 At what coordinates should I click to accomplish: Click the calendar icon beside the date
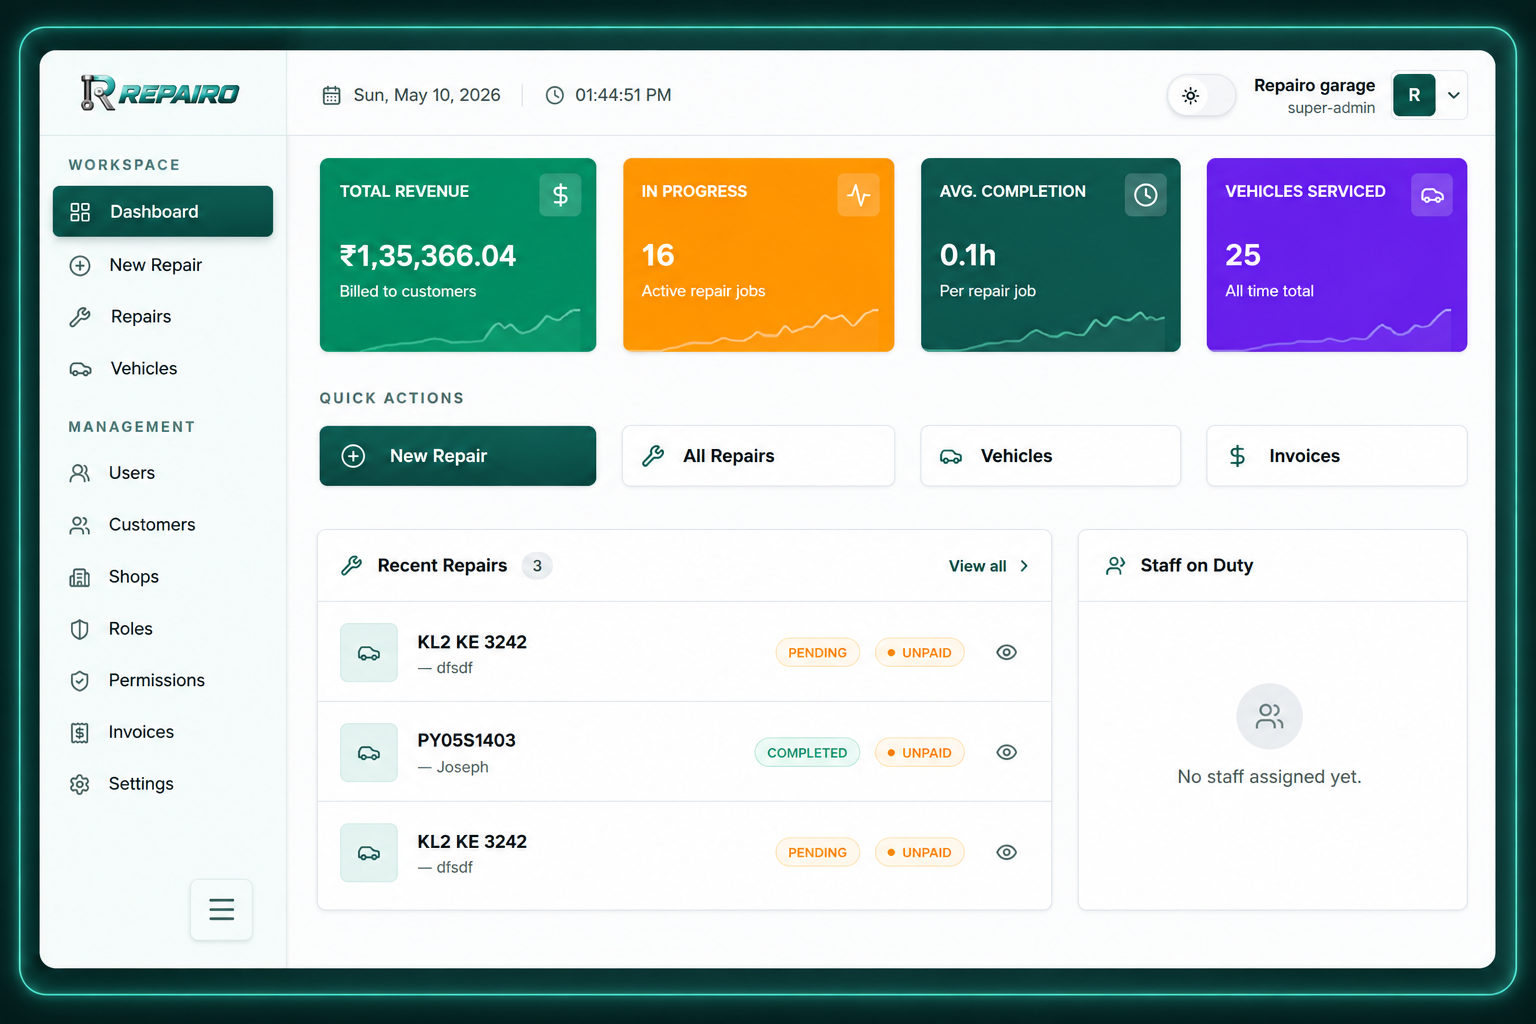pyautogui.click(x=331, y=95)
